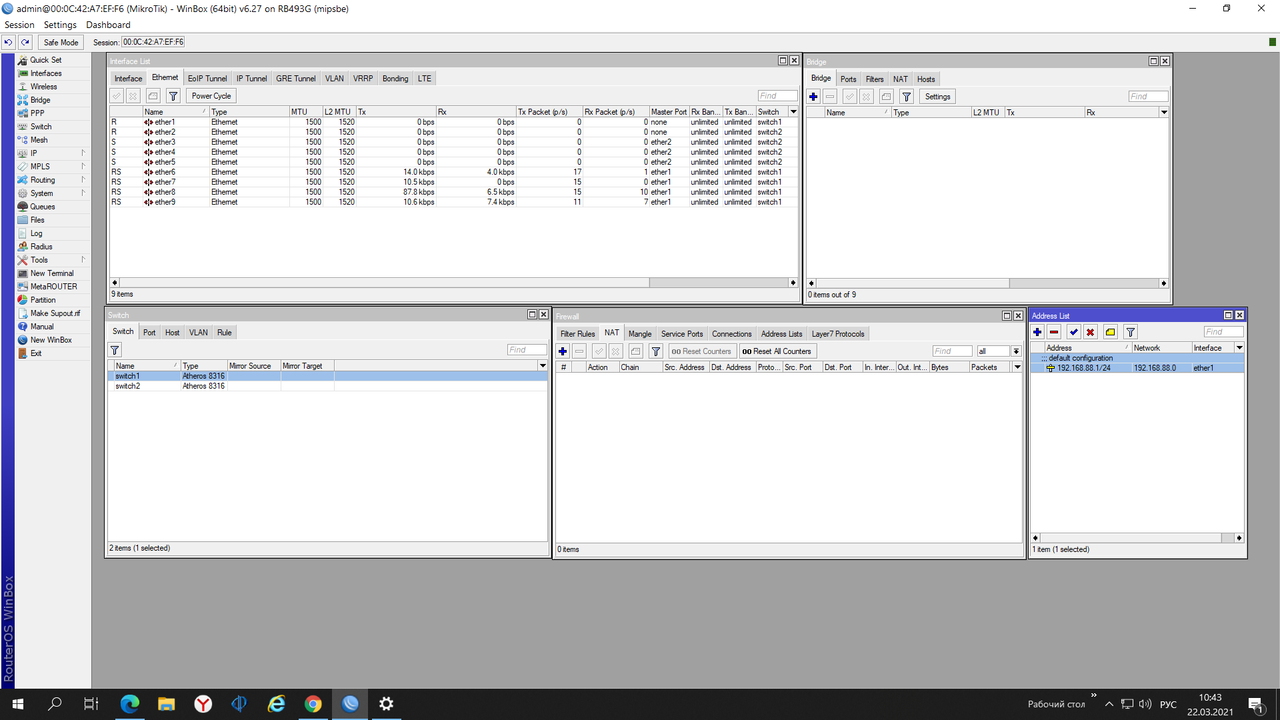This screenshot has width=1280, height=720.
Task: Select switch2 row in Switch window
Action: 328,386
